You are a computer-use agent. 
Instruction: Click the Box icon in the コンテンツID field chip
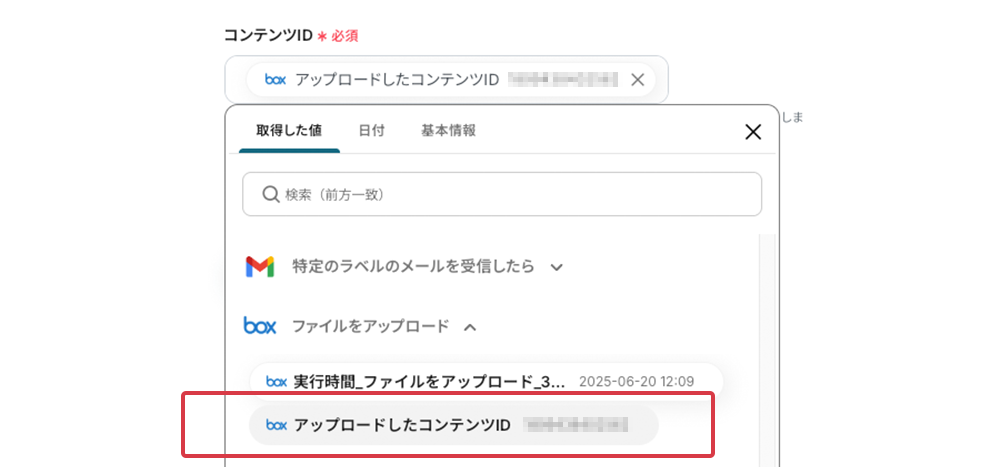(276, 80)
